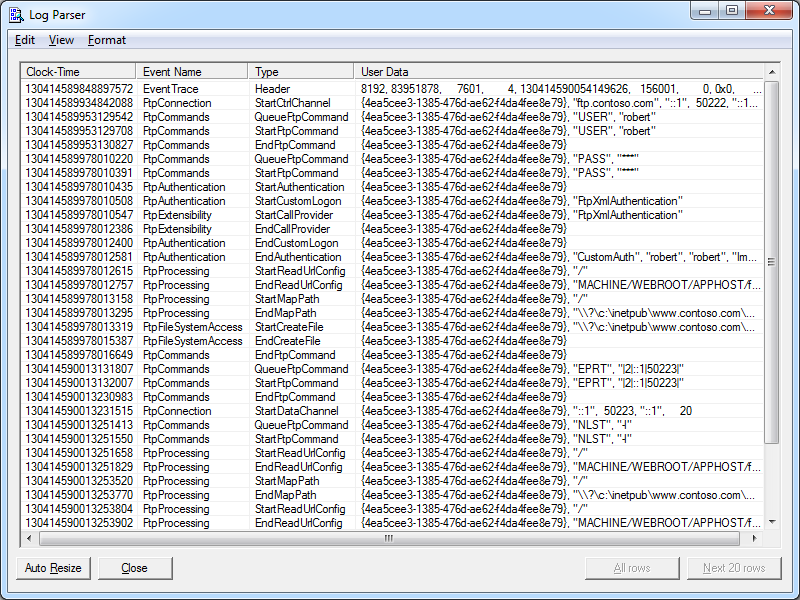Click the Auto Resize button

(x=54, y=568)
